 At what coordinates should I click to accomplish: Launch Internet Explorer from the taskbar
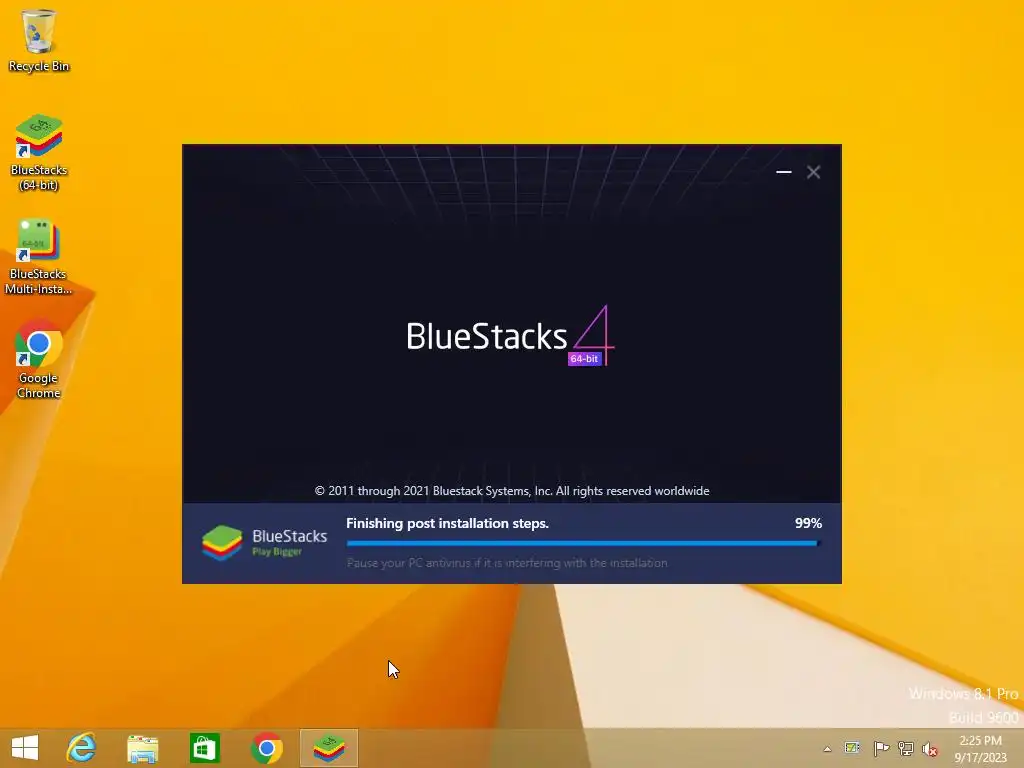82,748
